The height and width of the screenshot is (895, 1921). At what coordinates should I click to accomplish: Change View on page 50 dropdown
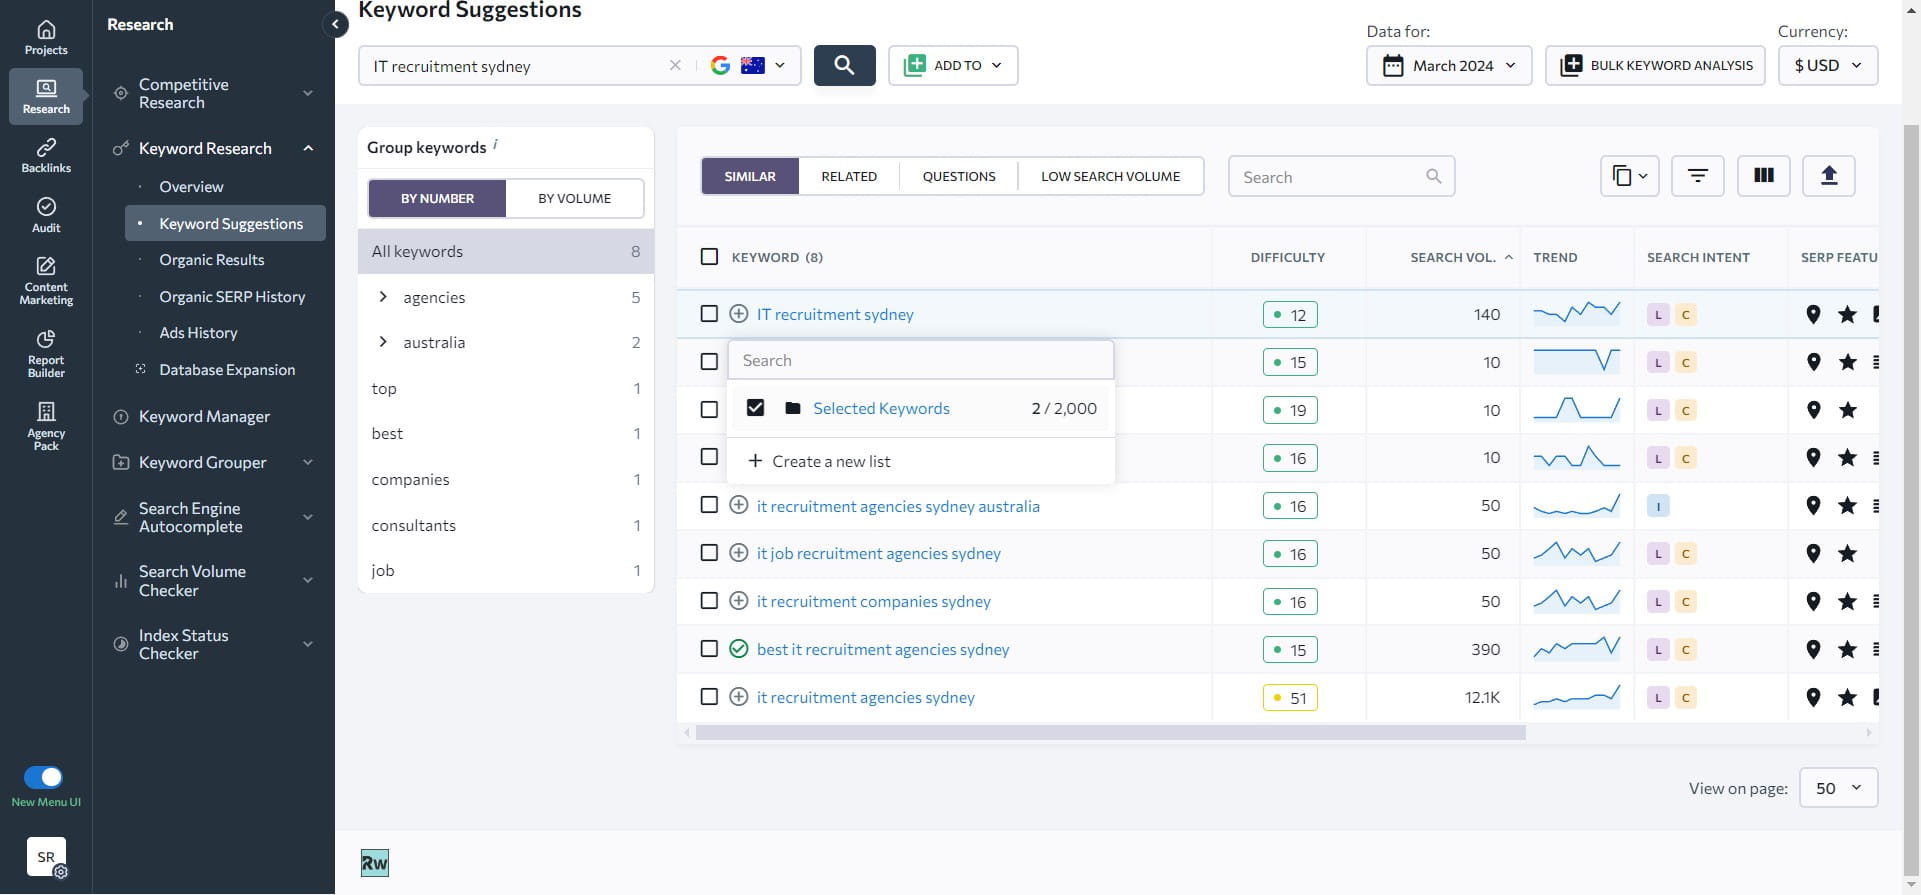[x=1838, y=788]
